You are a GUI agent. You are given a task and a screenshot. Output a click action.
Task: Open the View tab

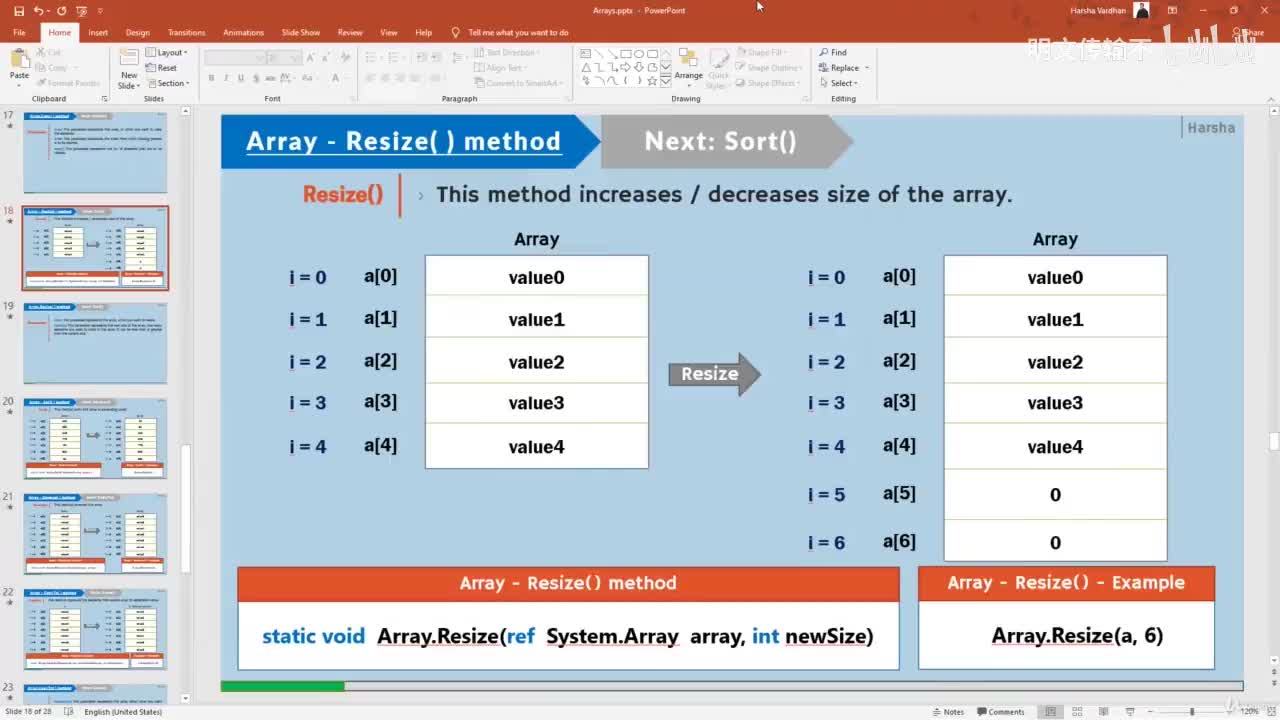[389, 32]
